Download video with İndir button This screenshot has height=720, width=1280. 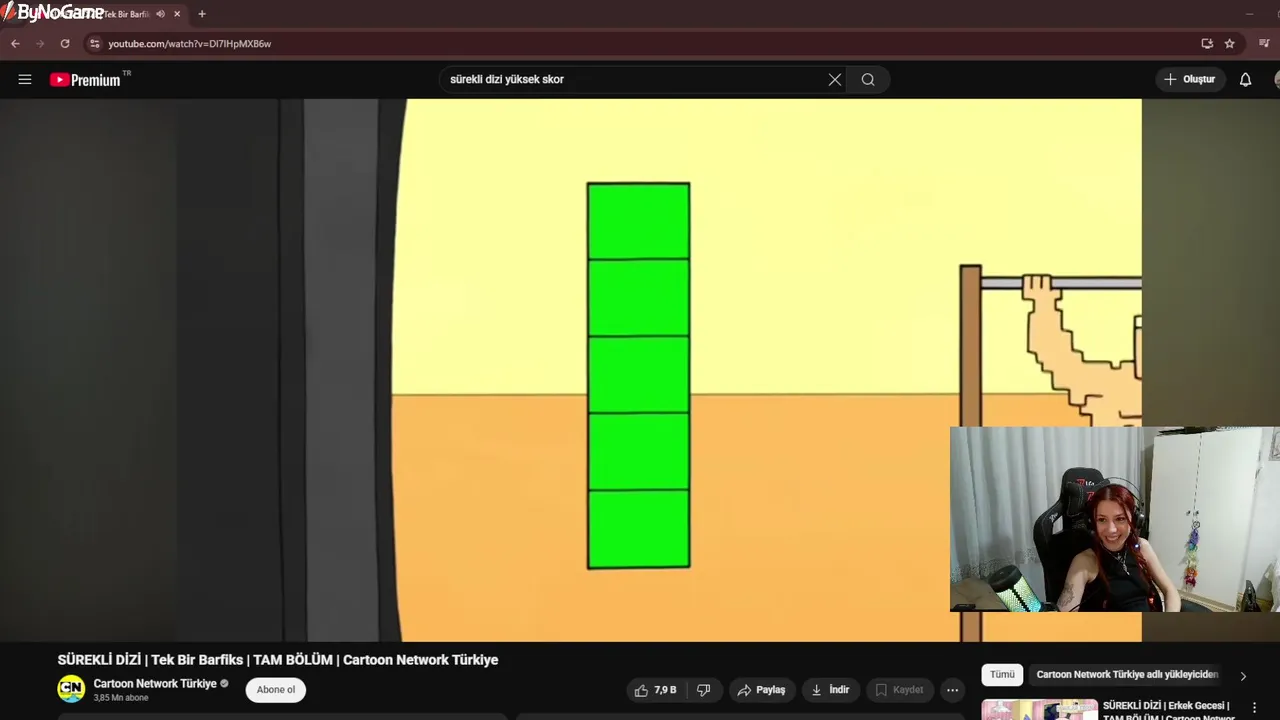830,690
